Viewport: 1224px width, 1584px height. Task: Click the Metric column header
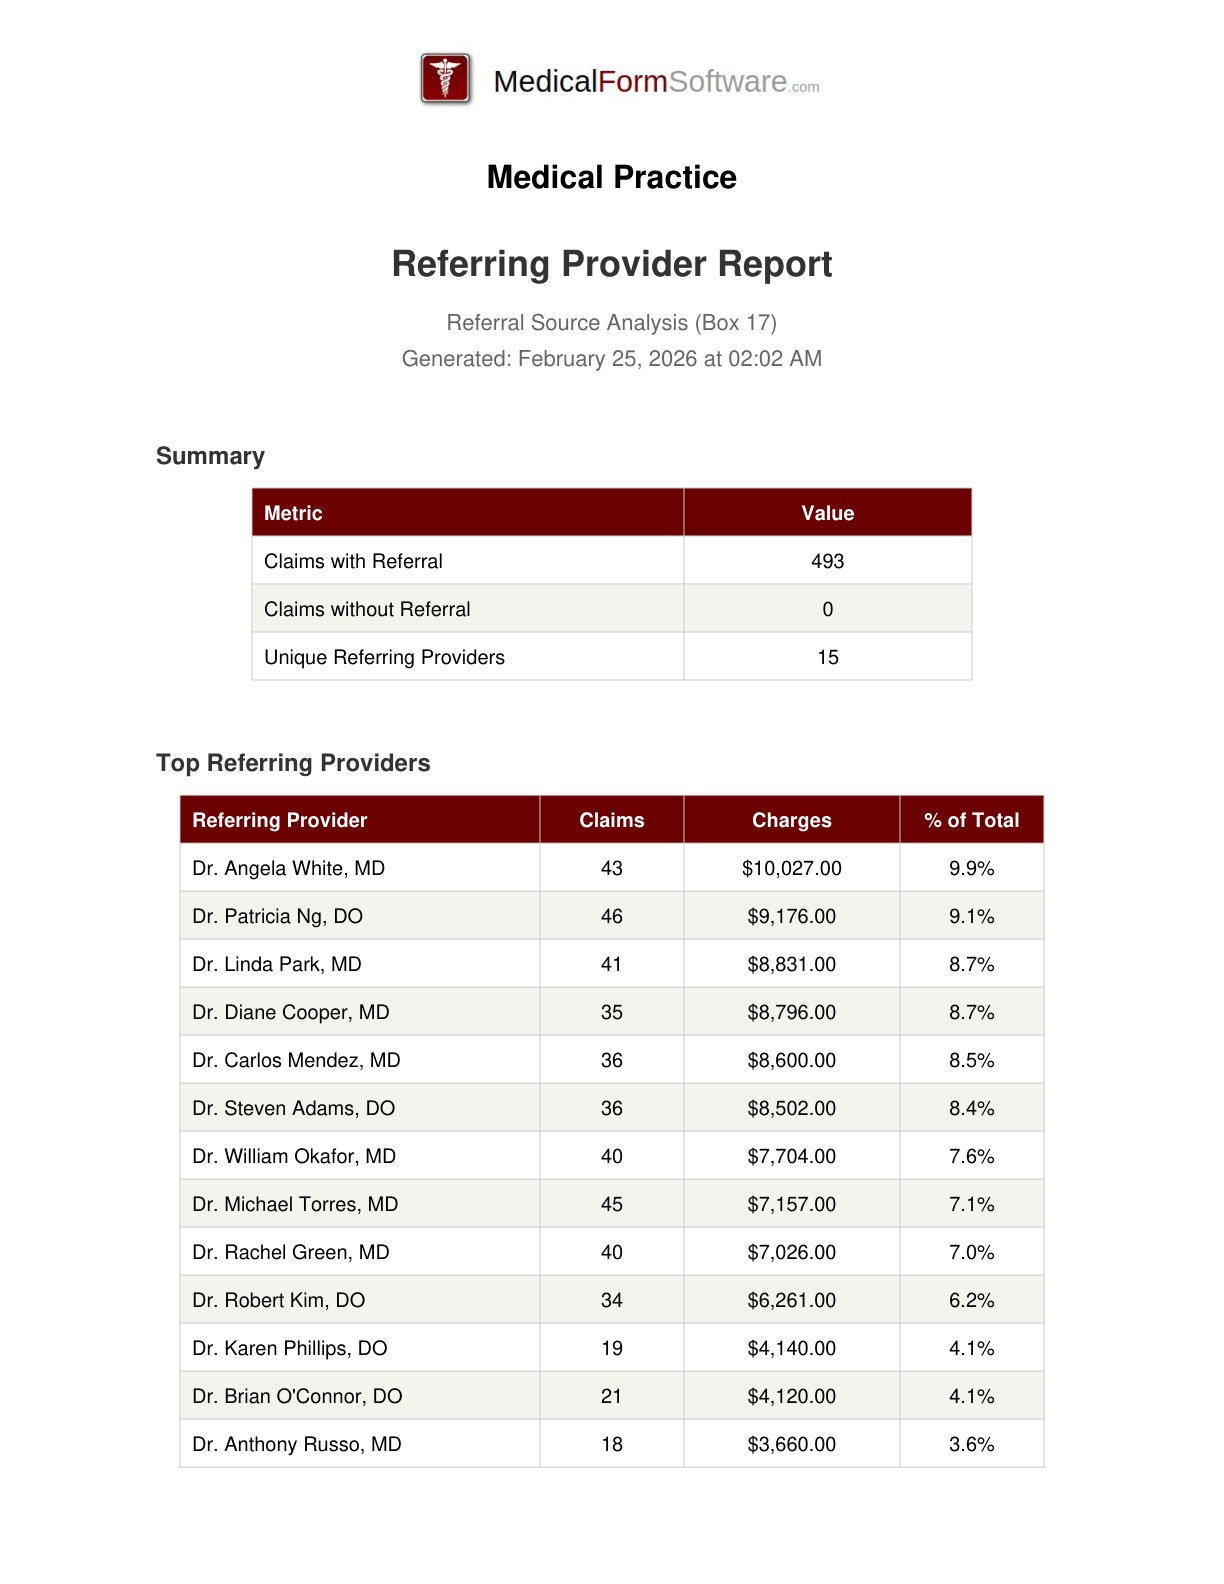point(293,513)
